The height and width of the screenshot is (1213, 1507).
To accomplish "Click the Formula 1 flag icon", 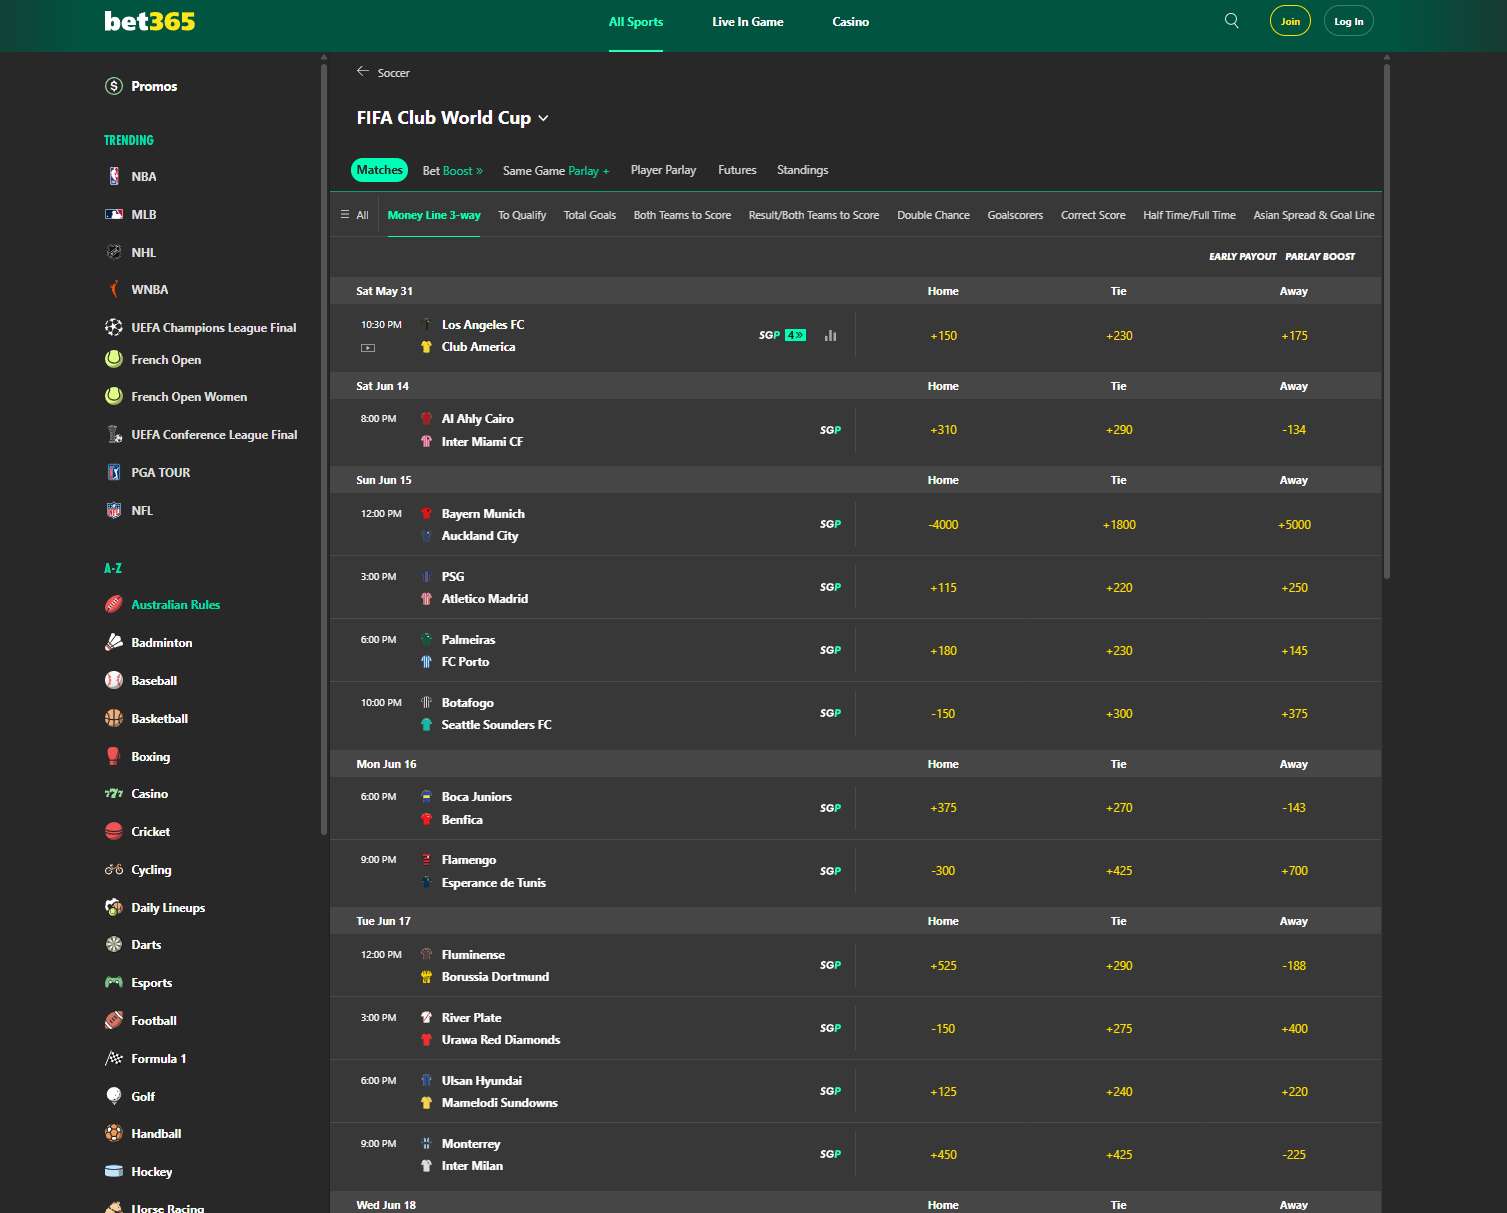I will tap(114, 1058).
